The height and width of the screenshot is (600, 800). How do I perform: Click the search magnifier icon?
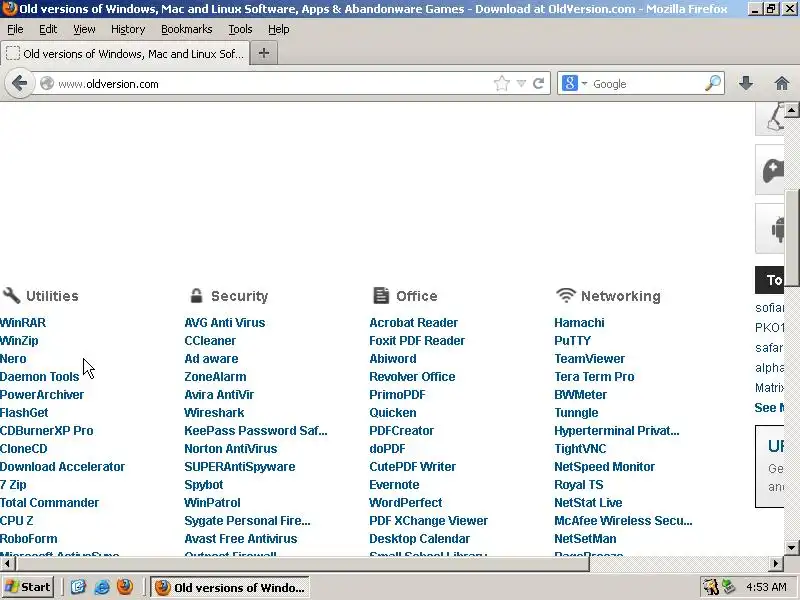[x=713, y=83]
